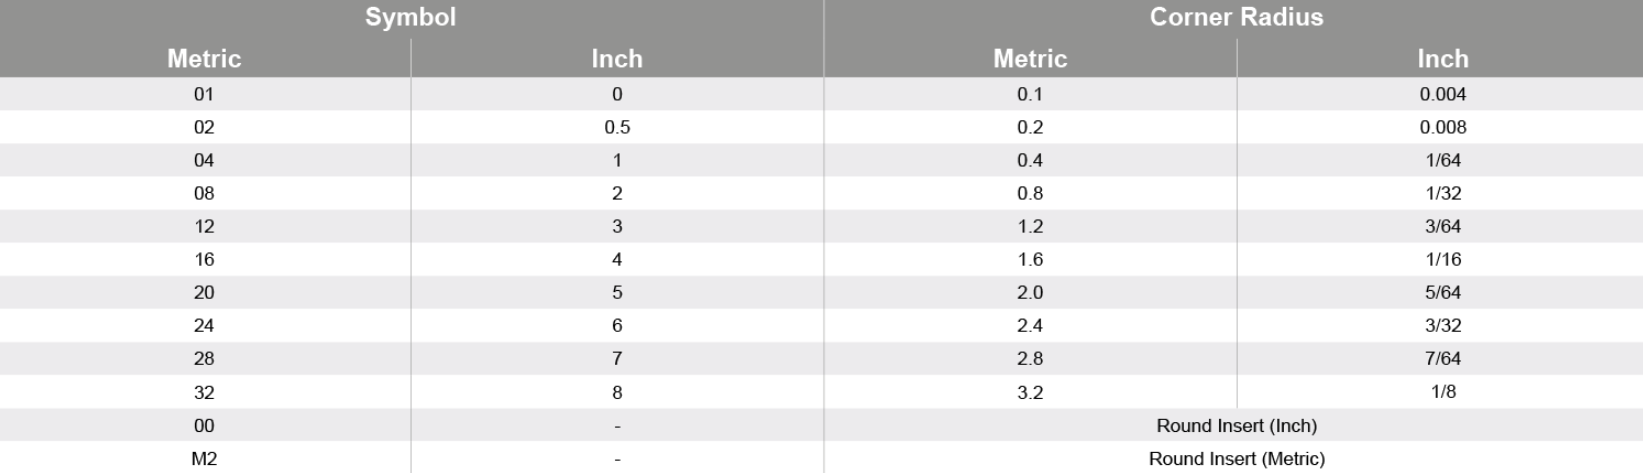Click the Symbol header cell
Screen dimensions: 1643x473
tap(411, 18)
